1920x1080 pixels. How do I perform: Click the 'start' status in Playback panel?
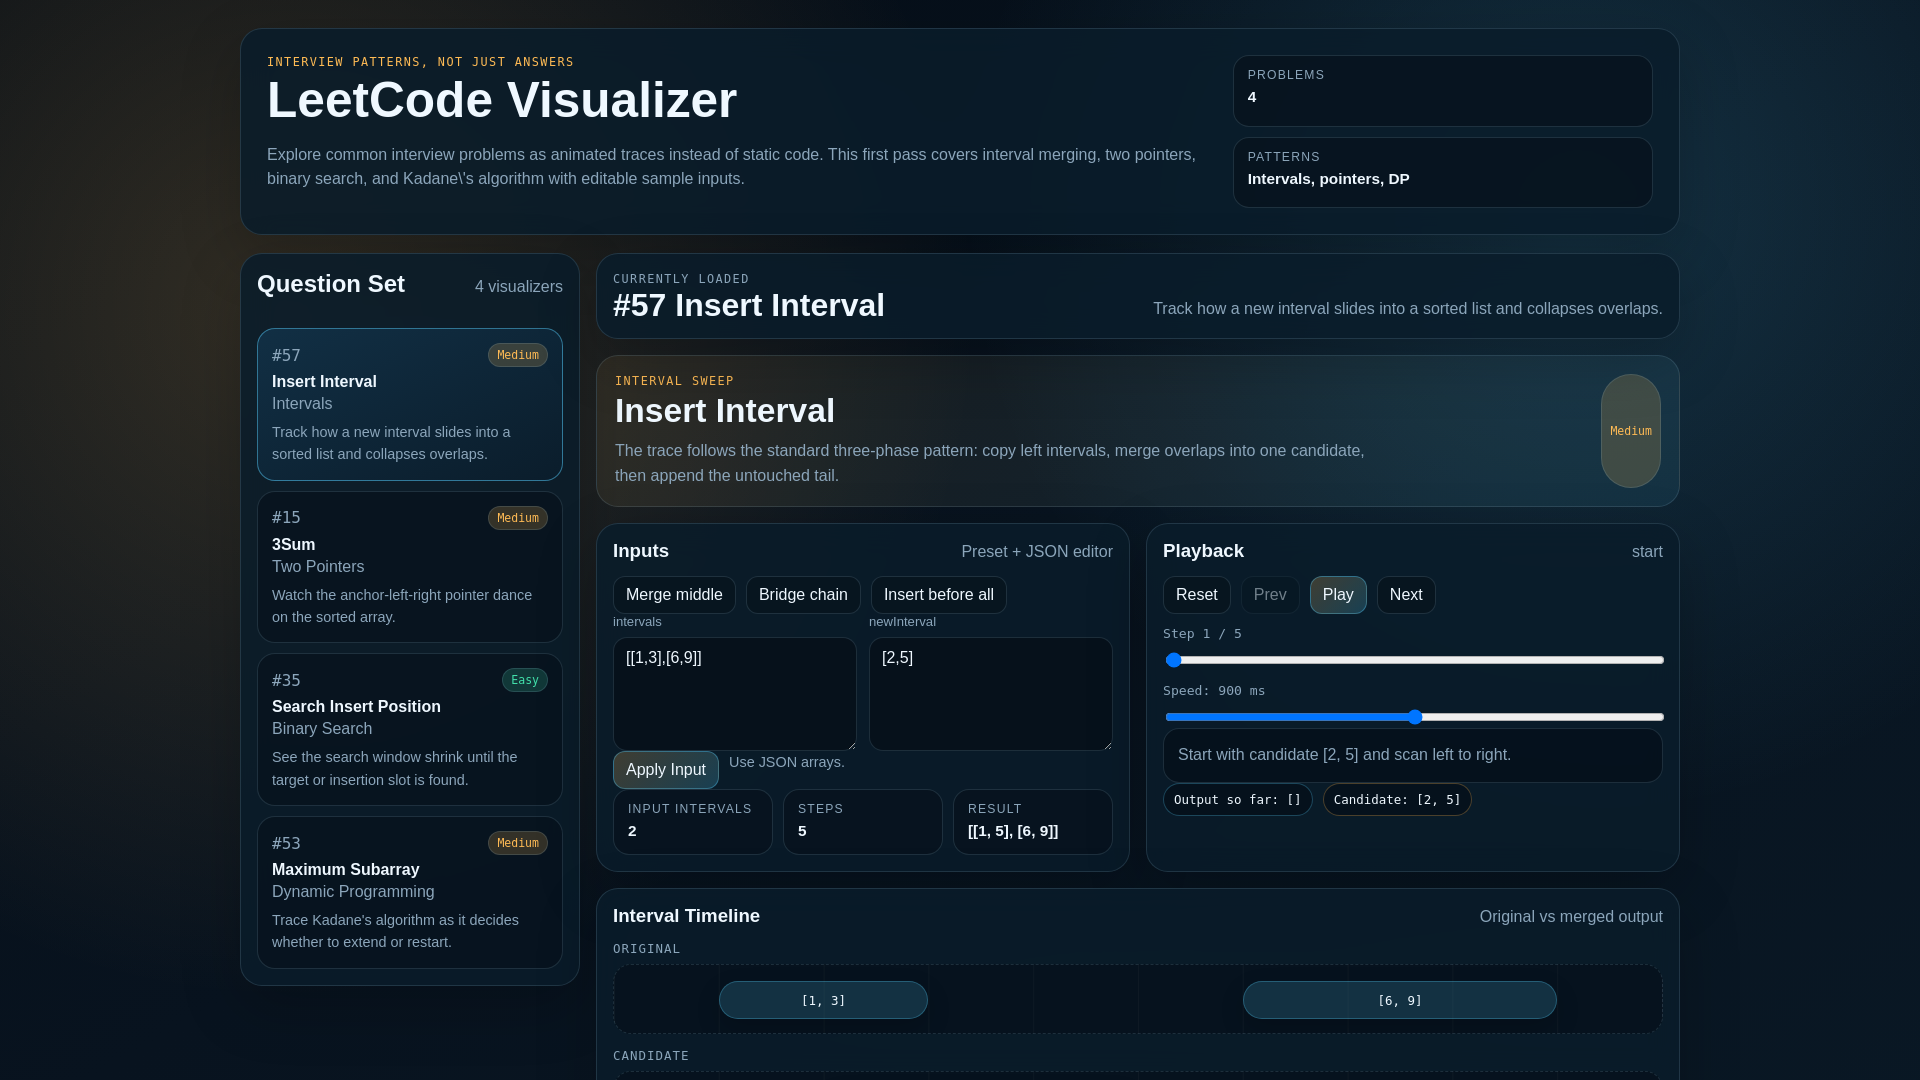tap(1647, 552)
